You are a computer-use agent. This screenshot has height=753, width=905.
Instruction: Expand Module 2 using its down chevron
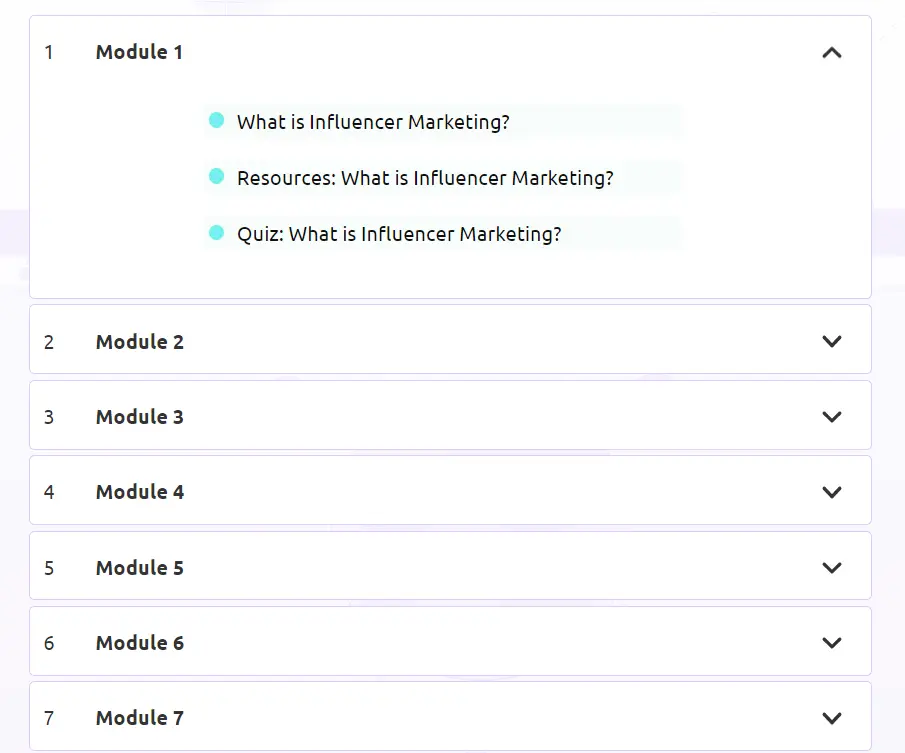click(x=831, y=341)
